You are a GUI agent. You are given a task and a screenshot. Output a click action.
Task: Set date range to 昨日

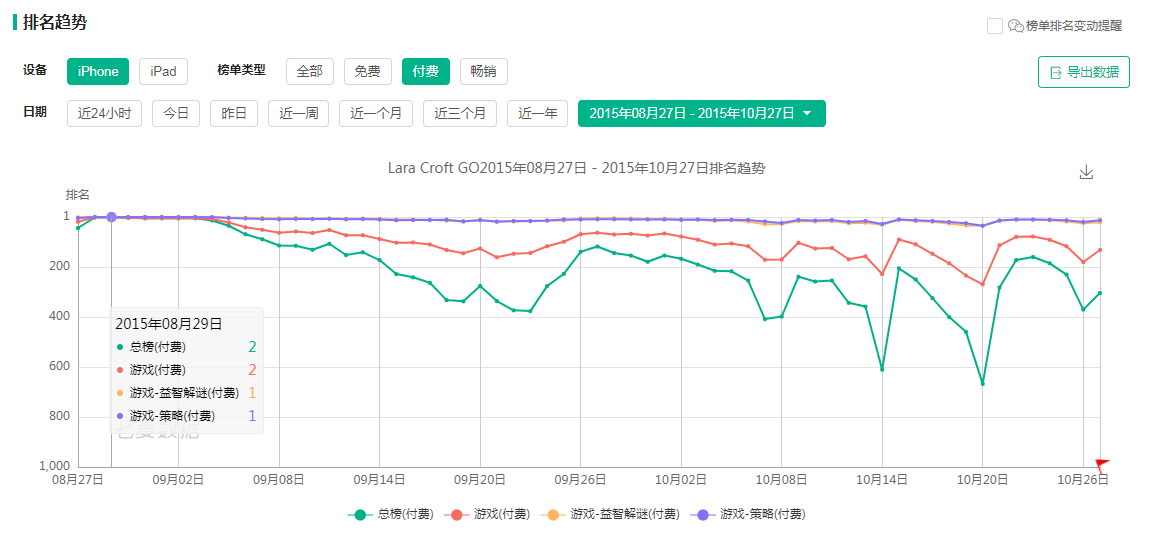(x=234, y=114)
